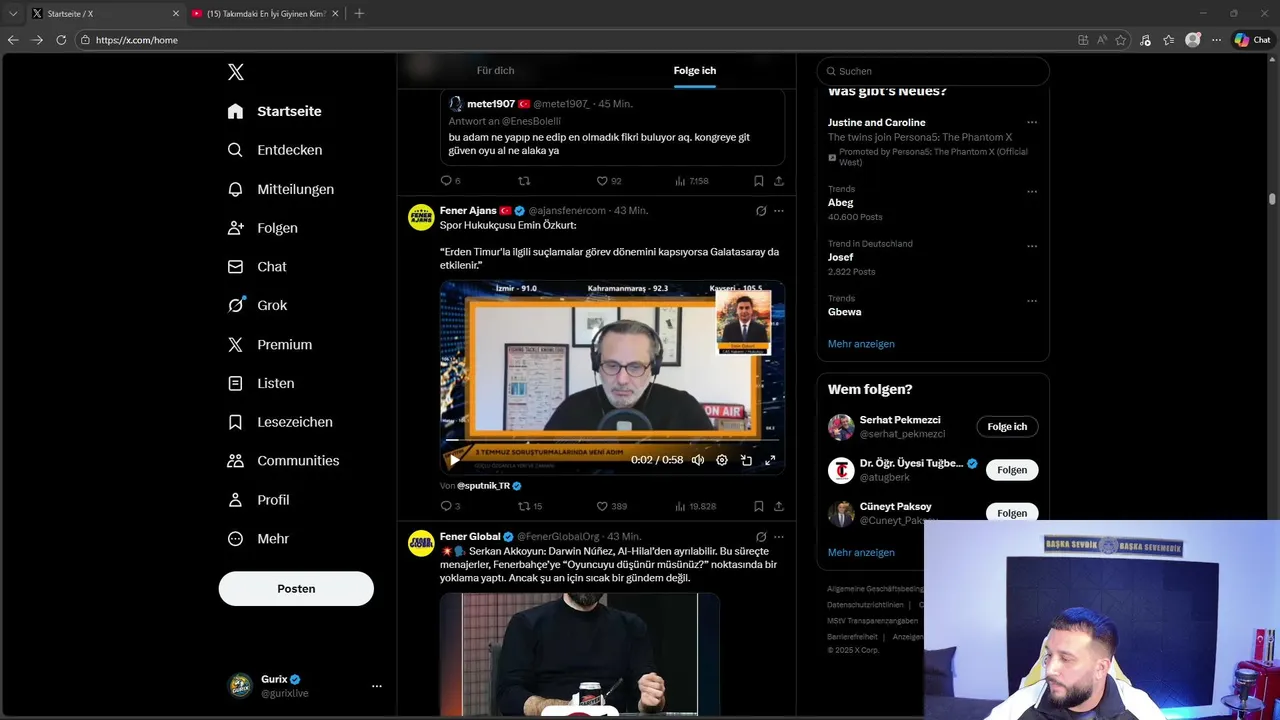1280x720 pixels.
Task: Click the Suchen search field
Action: coord(933,71)
